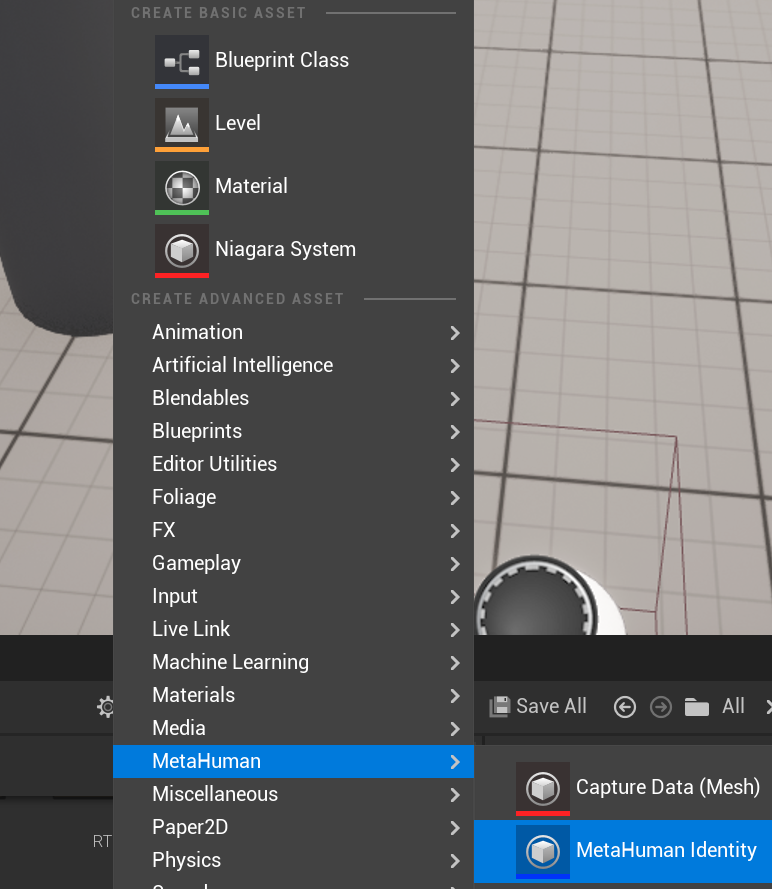The height and width of the screenshot is (889, 772).
Task: Open the Blueprints submenu
Action: click(x=294, y=431)
